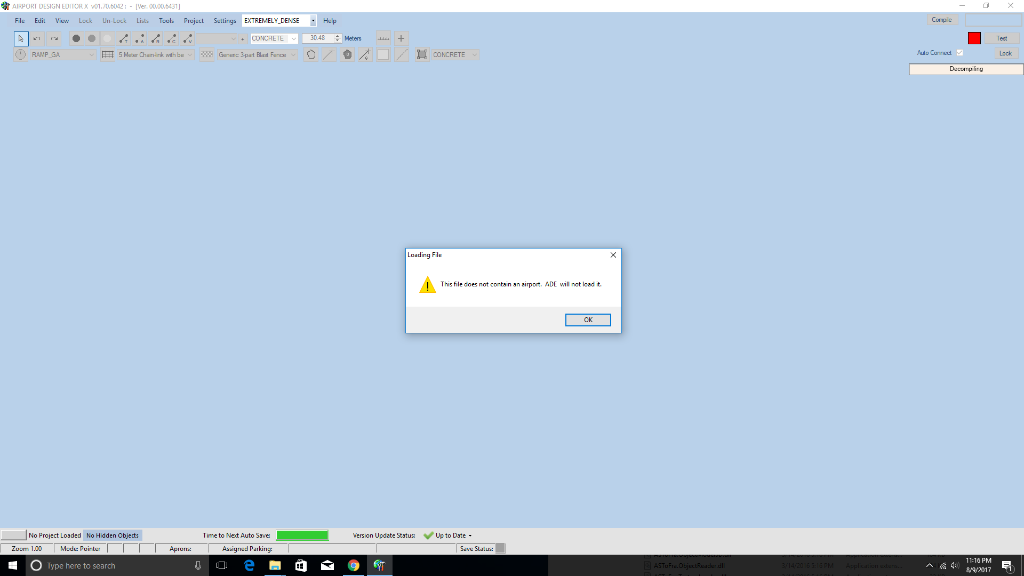Click the redo arrow icon
Image resolution: width=1024 pixels, height=576 pixels.
pyautogui.click(x=54, y=38)
